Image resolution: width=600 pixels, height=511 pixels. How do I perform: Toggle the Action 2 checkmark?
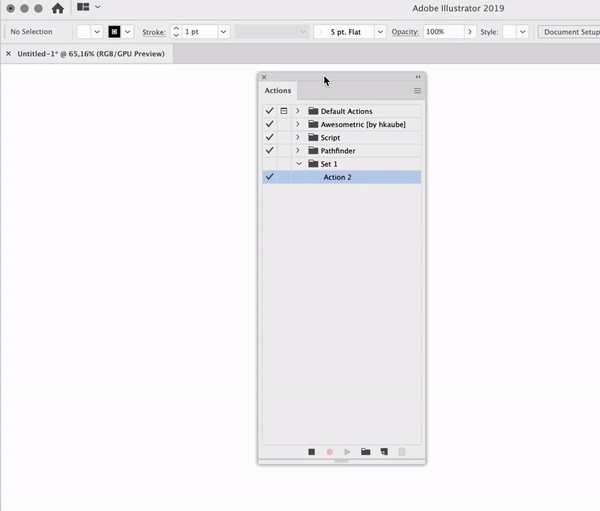coord(269,177)
